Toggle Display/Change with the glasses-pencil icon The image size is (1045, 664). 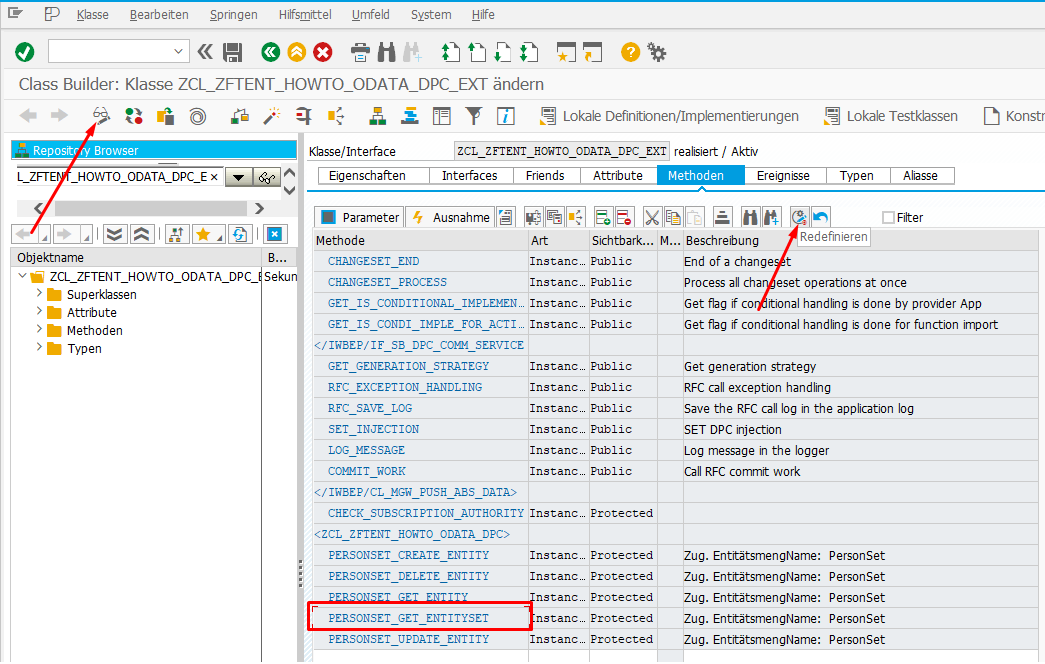click(x=101, y=115)
